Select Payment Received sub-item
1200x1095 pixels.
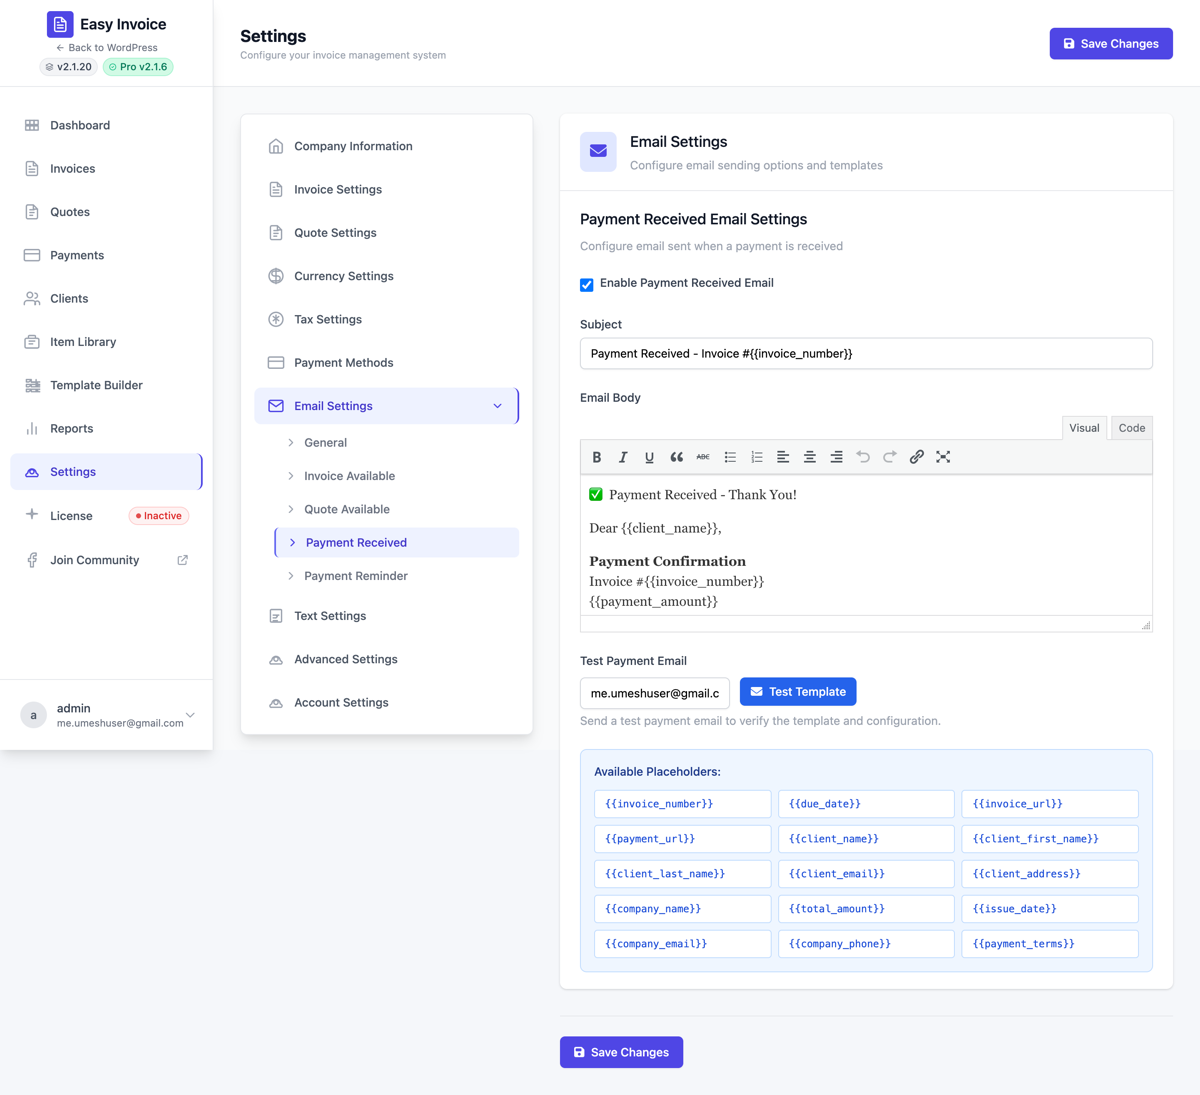point(397,542)
